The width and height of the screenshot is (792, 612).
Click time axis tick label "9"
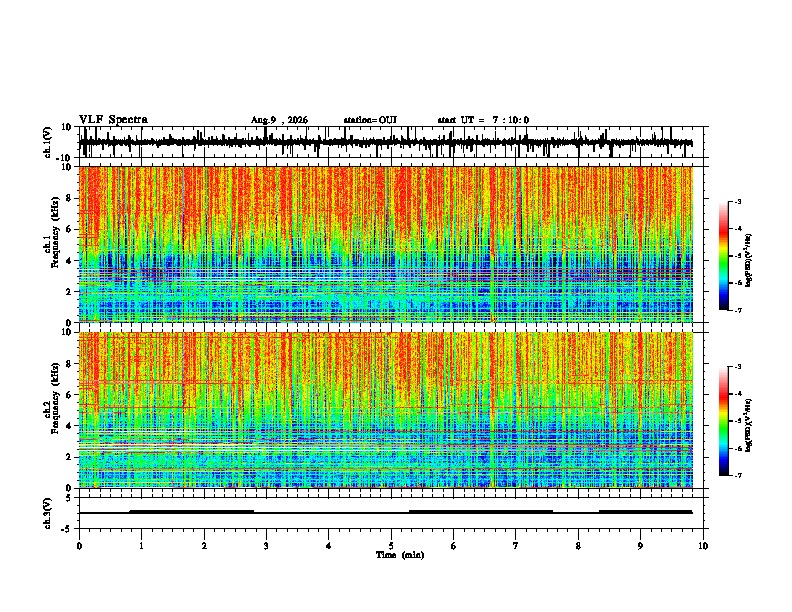click(x=640, y=546)
